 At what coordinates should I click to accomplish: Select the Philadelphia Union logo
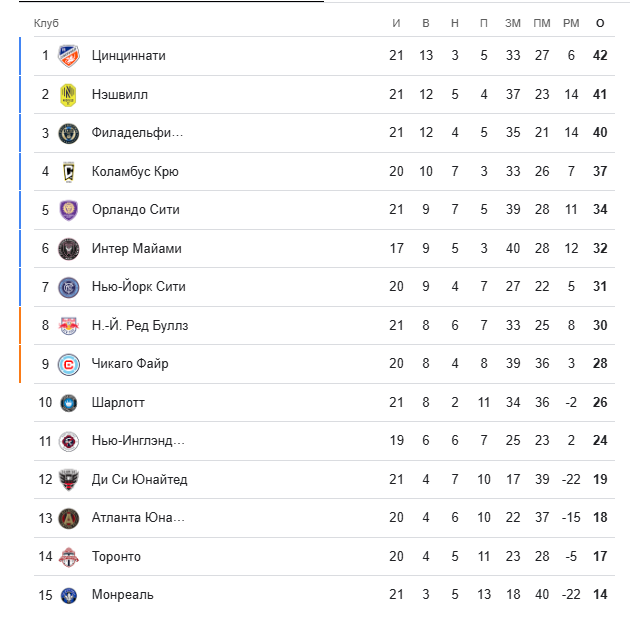pyautogui.click(x=68, y=133)
